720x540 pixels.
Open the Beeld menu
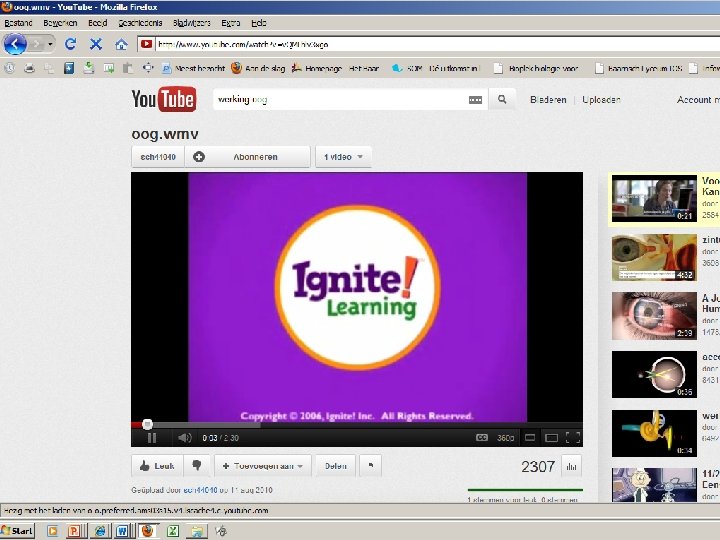[x=97, y=23]
